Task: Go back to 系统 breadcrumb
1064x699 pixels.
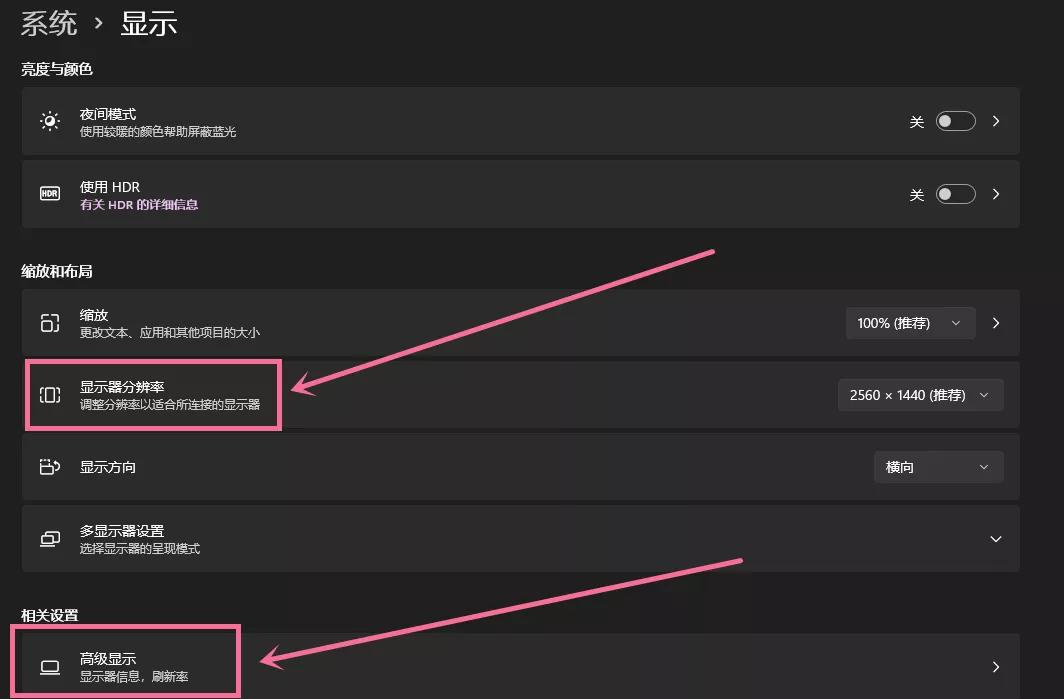Action: pyautogui.click(x=49, y=22)
